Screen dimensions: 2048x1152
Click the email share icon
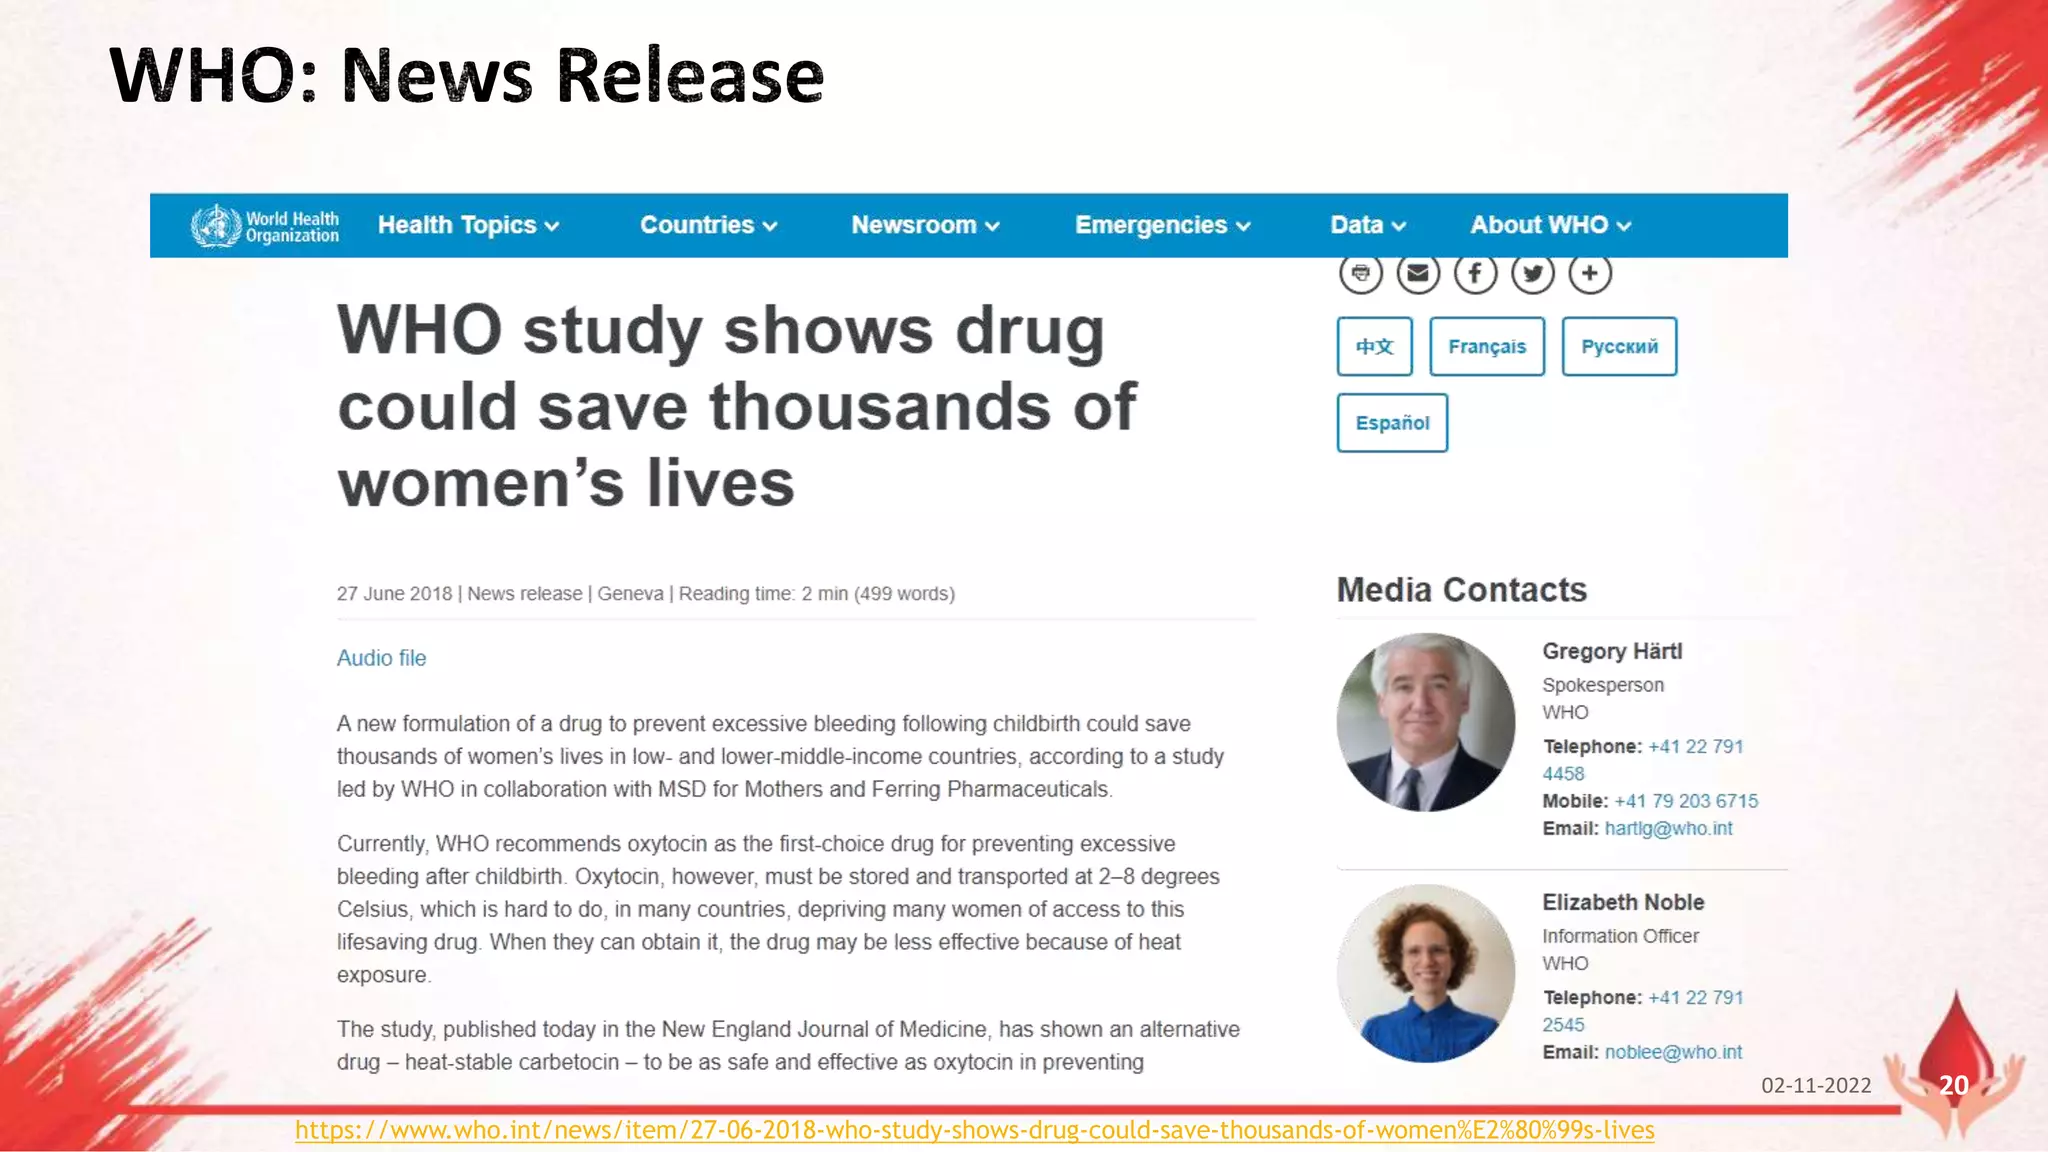click(1417, 273)
